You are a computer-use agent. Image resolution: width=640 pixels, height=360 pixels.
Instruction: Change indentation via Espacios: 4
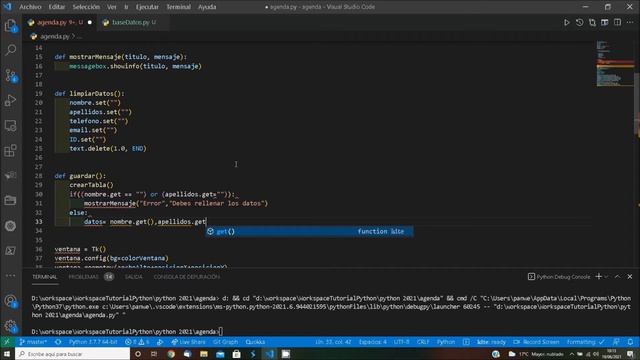[373, 342]
